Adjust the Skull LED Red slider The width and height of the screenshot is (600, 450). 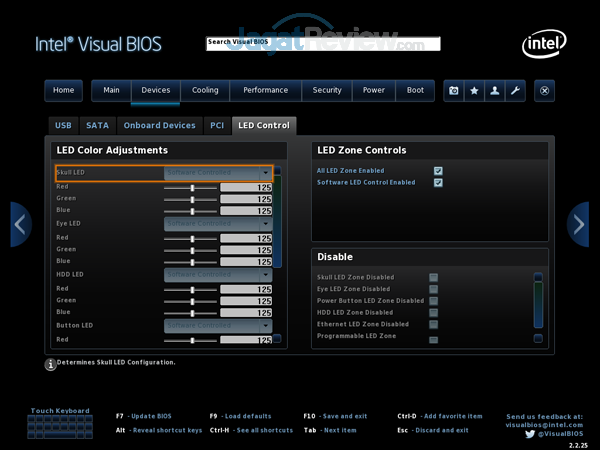pos(191,187)
